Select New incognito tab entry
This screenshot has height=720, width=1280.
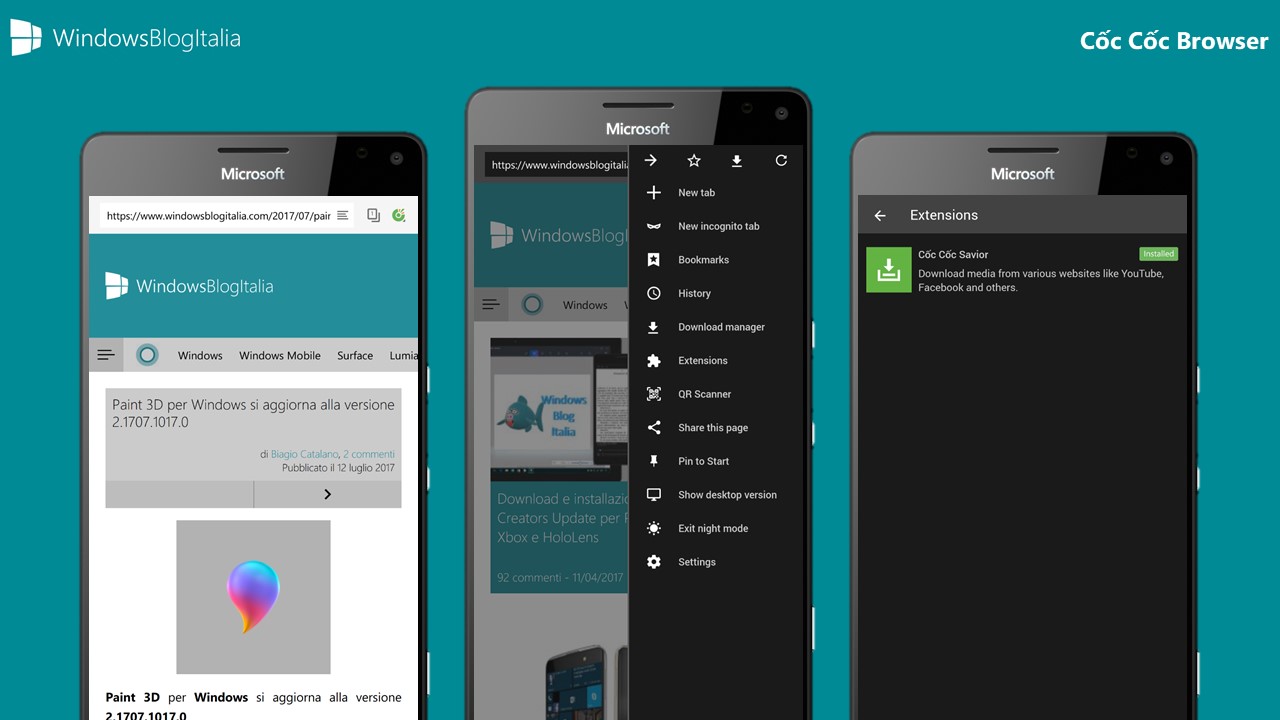click(x=716, y=226)
